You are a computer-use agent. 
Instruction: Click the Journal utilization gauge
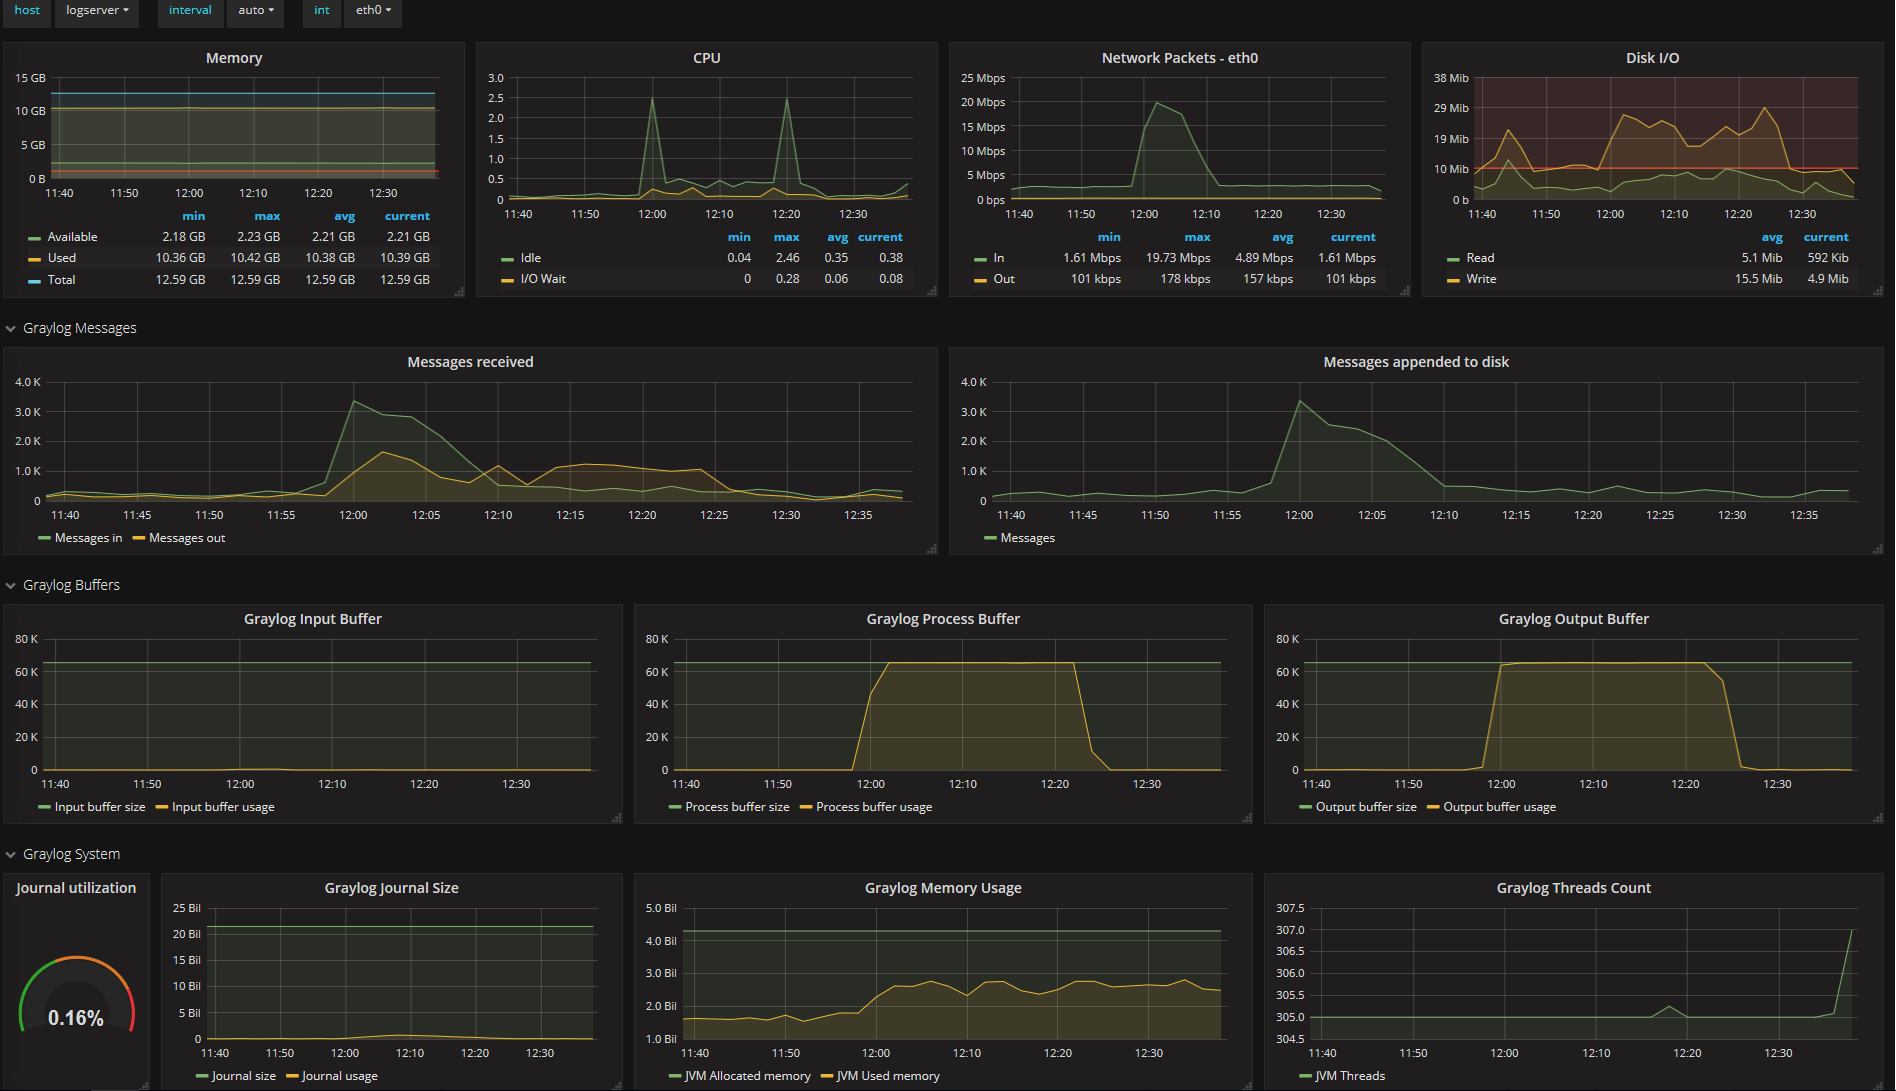[x=76, y=995]
